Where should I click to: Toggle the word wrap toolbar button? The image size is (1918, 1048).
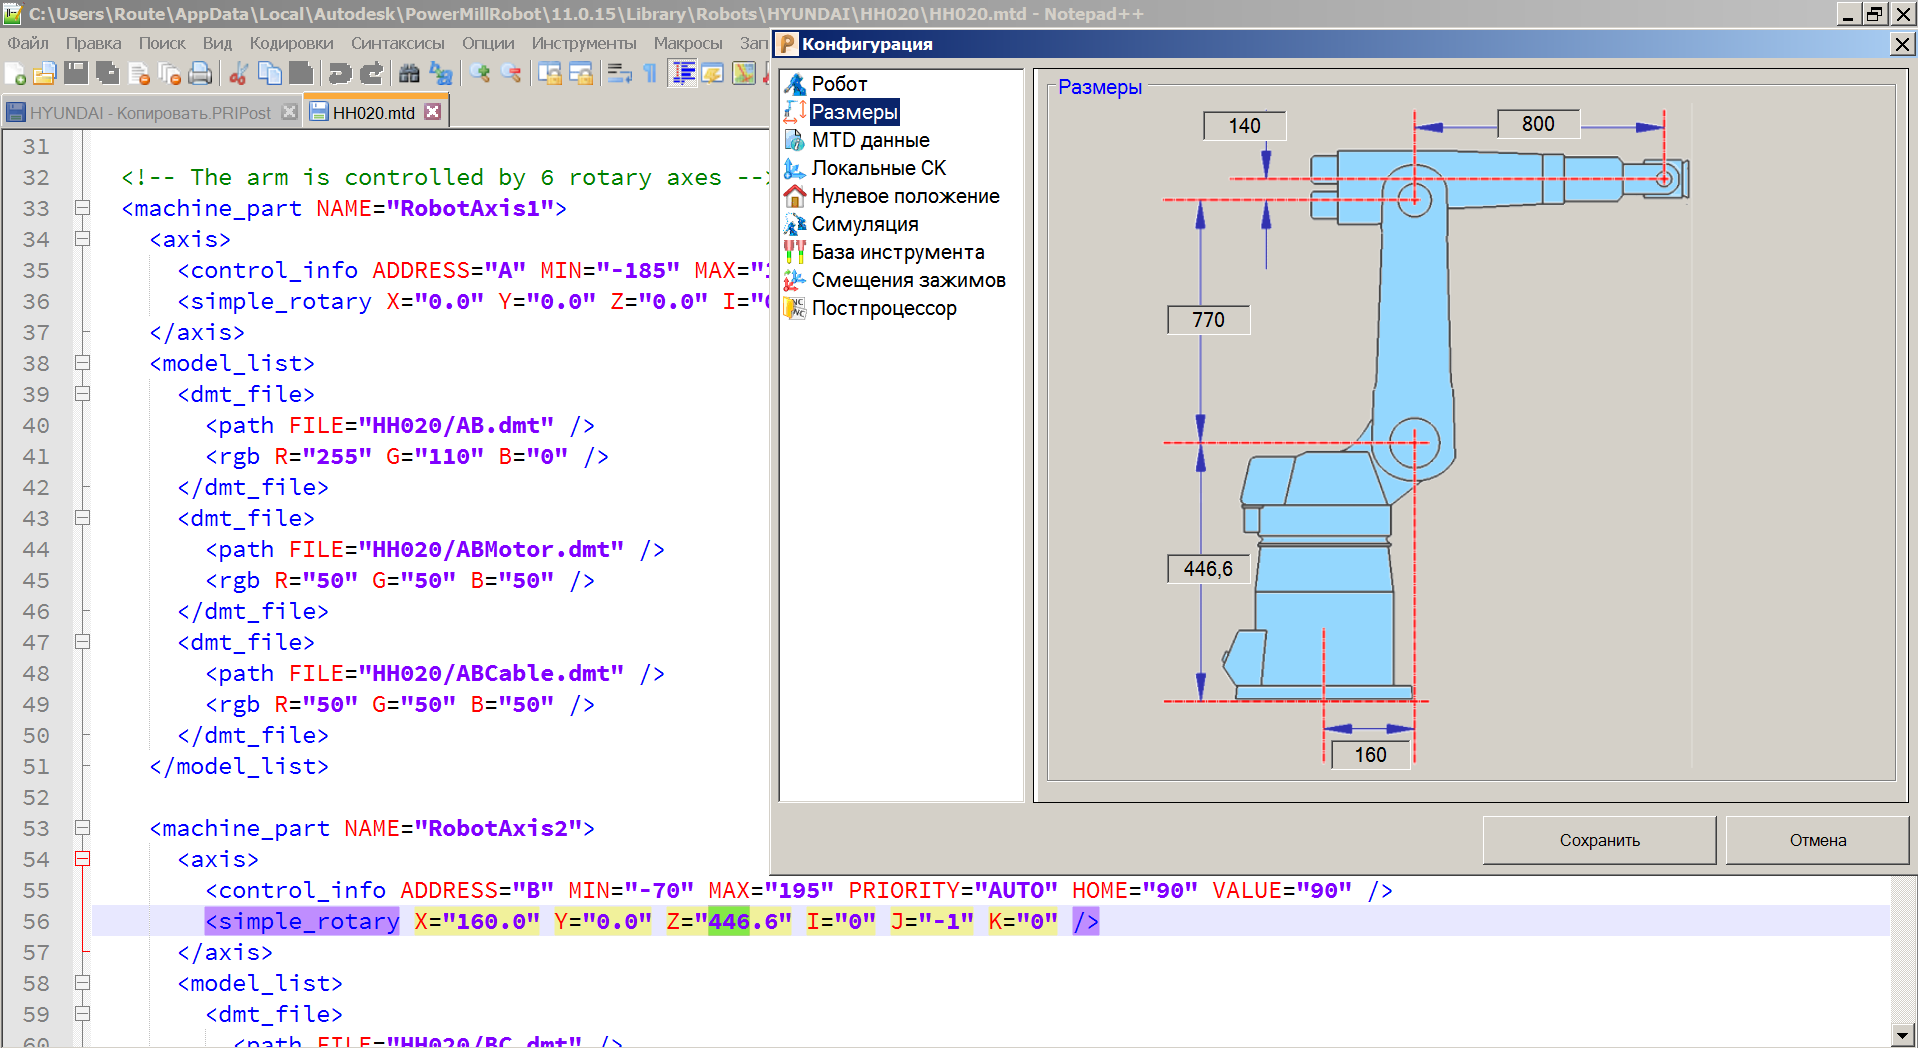619,74
